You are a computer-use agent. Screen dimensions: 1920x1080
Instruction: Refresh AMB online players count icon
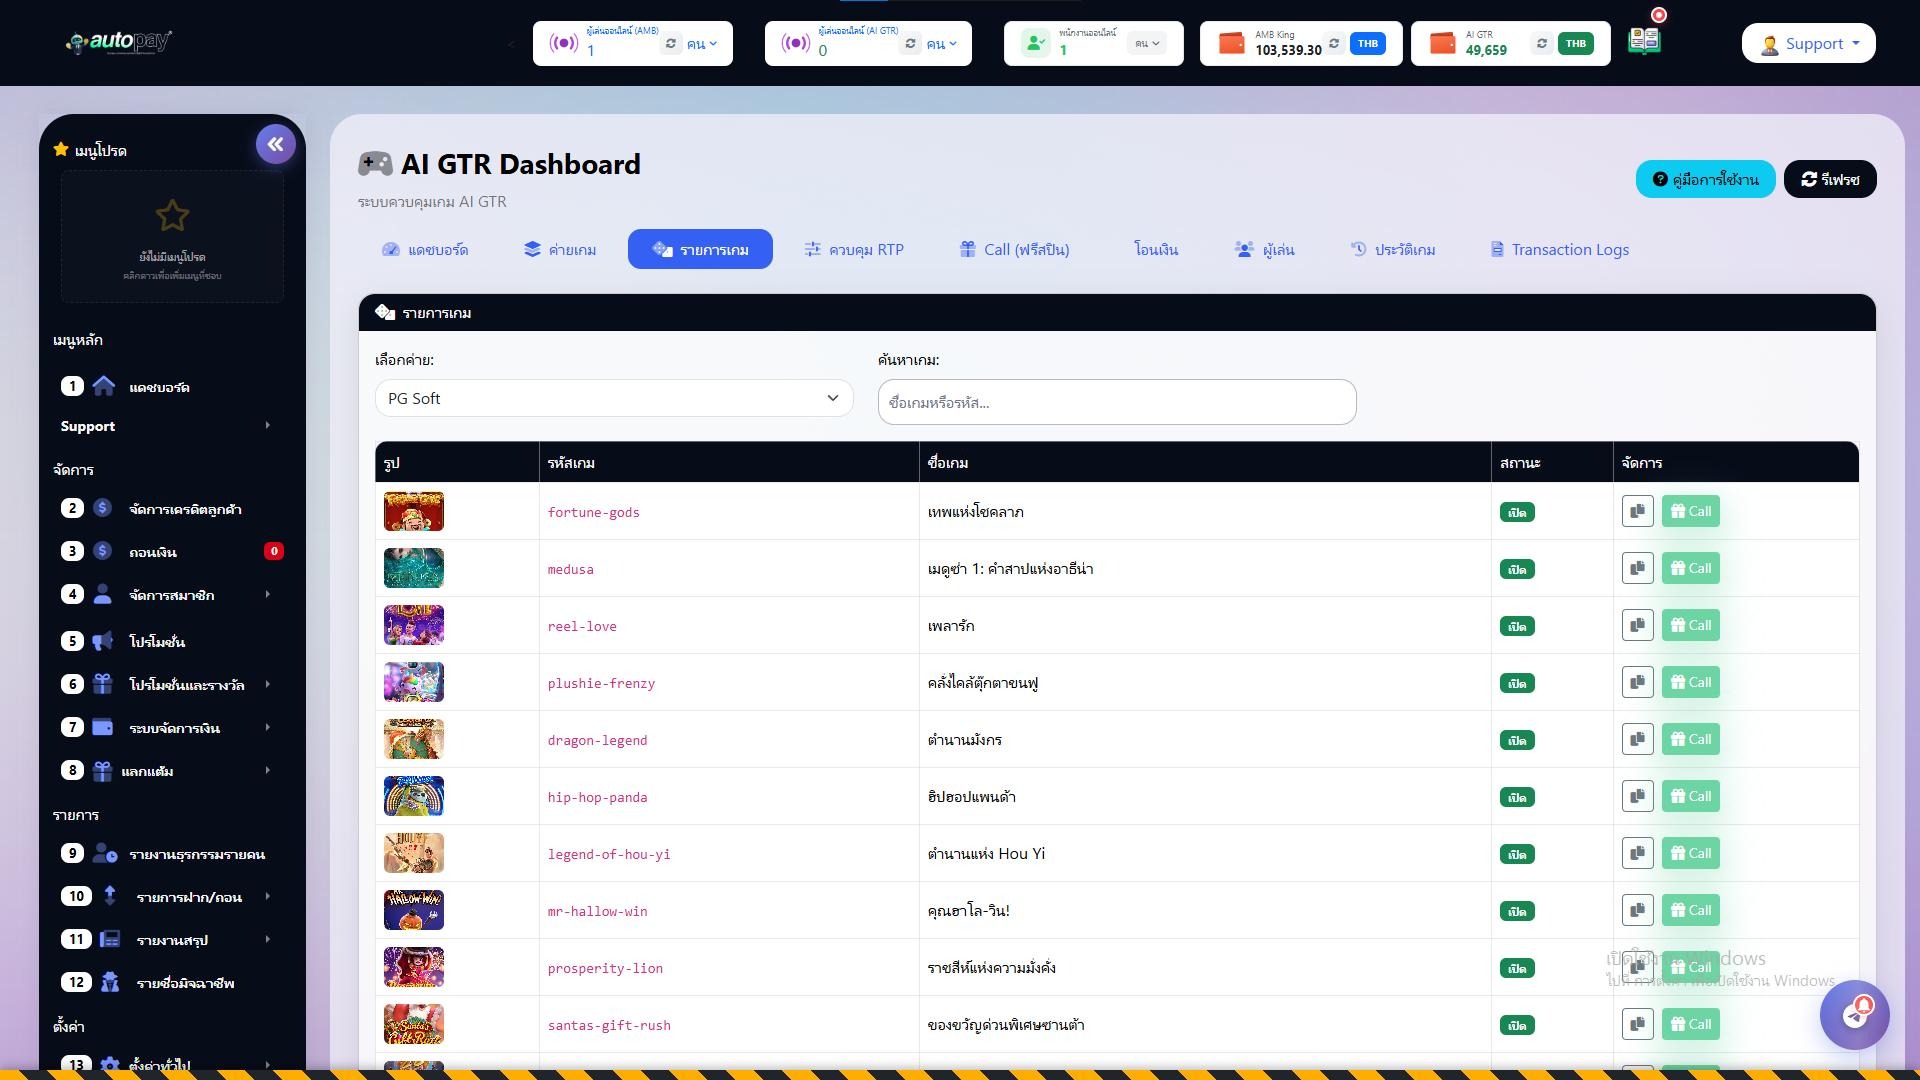click(671, 44)
